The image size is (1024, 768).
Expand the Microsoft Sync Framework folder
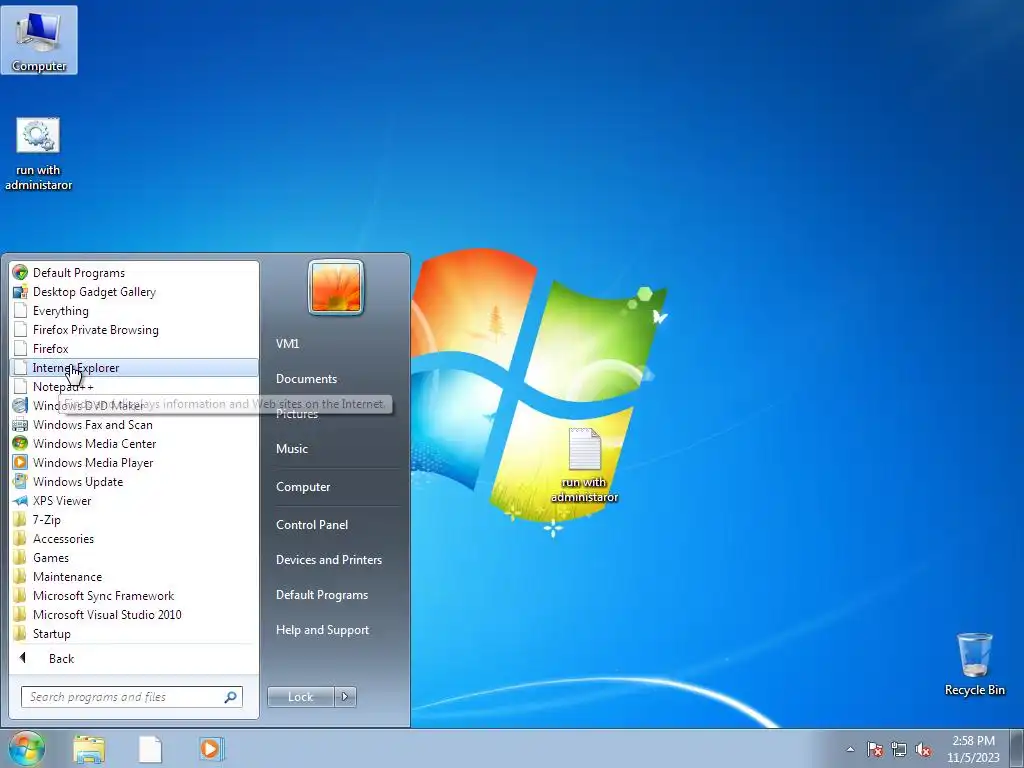(x=134, y=595)
